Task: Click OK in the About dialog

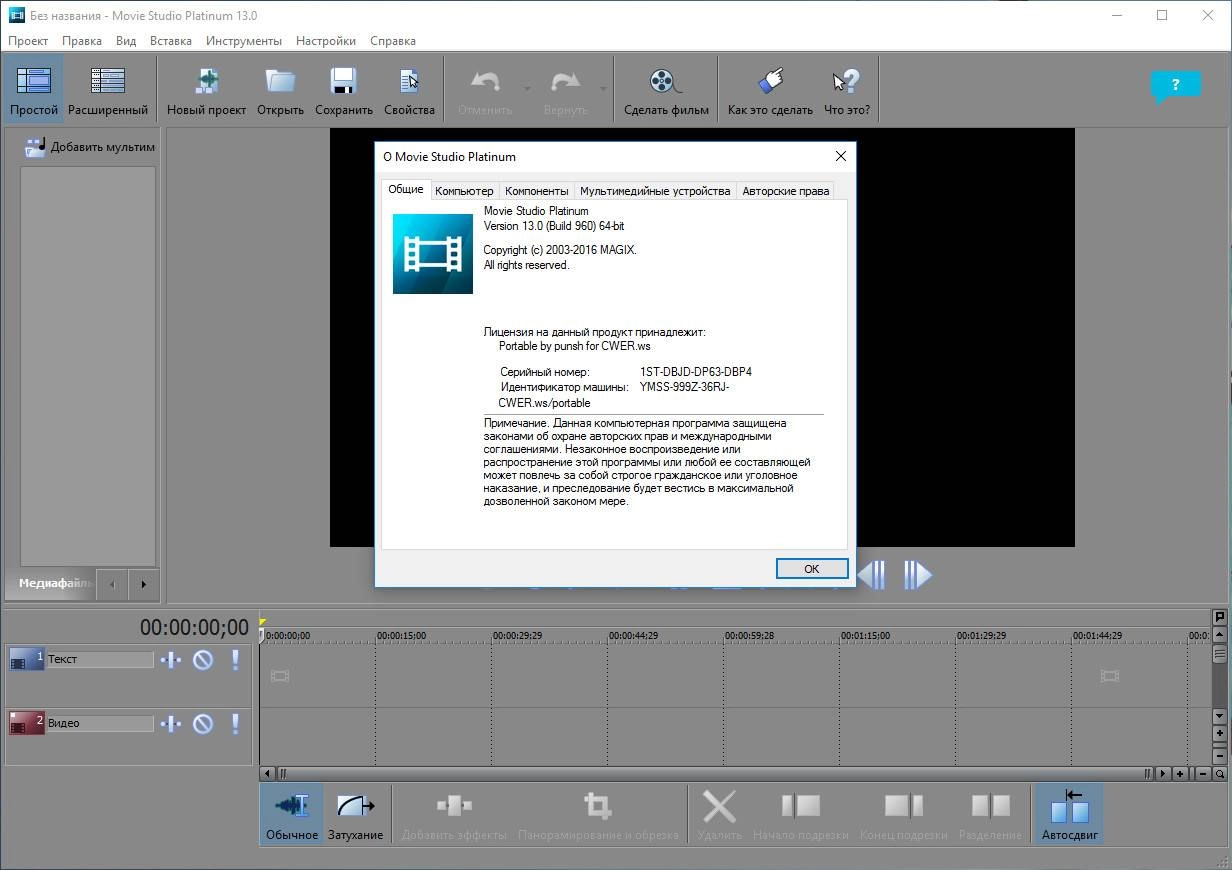Action: click(x=812, y=568)
